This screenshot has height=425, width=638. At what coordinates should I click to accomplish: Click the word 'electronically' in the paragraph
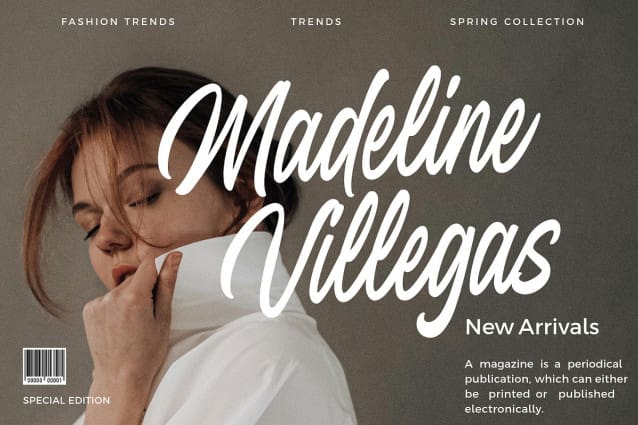click(504, 409)
